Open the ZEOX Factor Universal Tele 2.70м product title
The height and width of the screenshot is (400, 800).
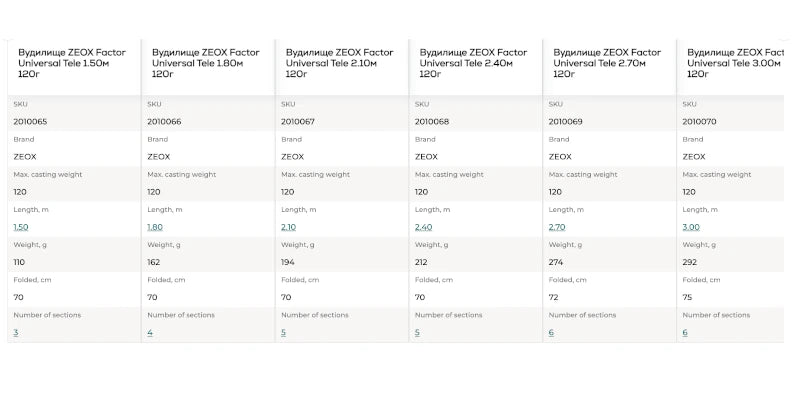tap(607, 62)
